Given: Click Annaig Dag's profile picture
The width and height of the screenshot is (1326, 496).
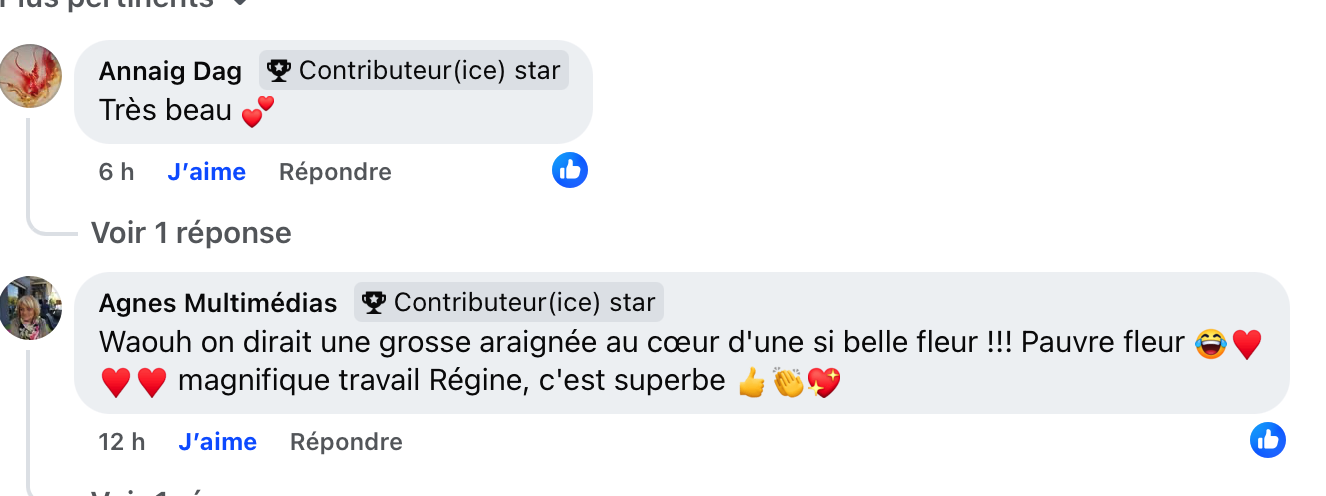Looking at the screenshot, I should (31, 76).
